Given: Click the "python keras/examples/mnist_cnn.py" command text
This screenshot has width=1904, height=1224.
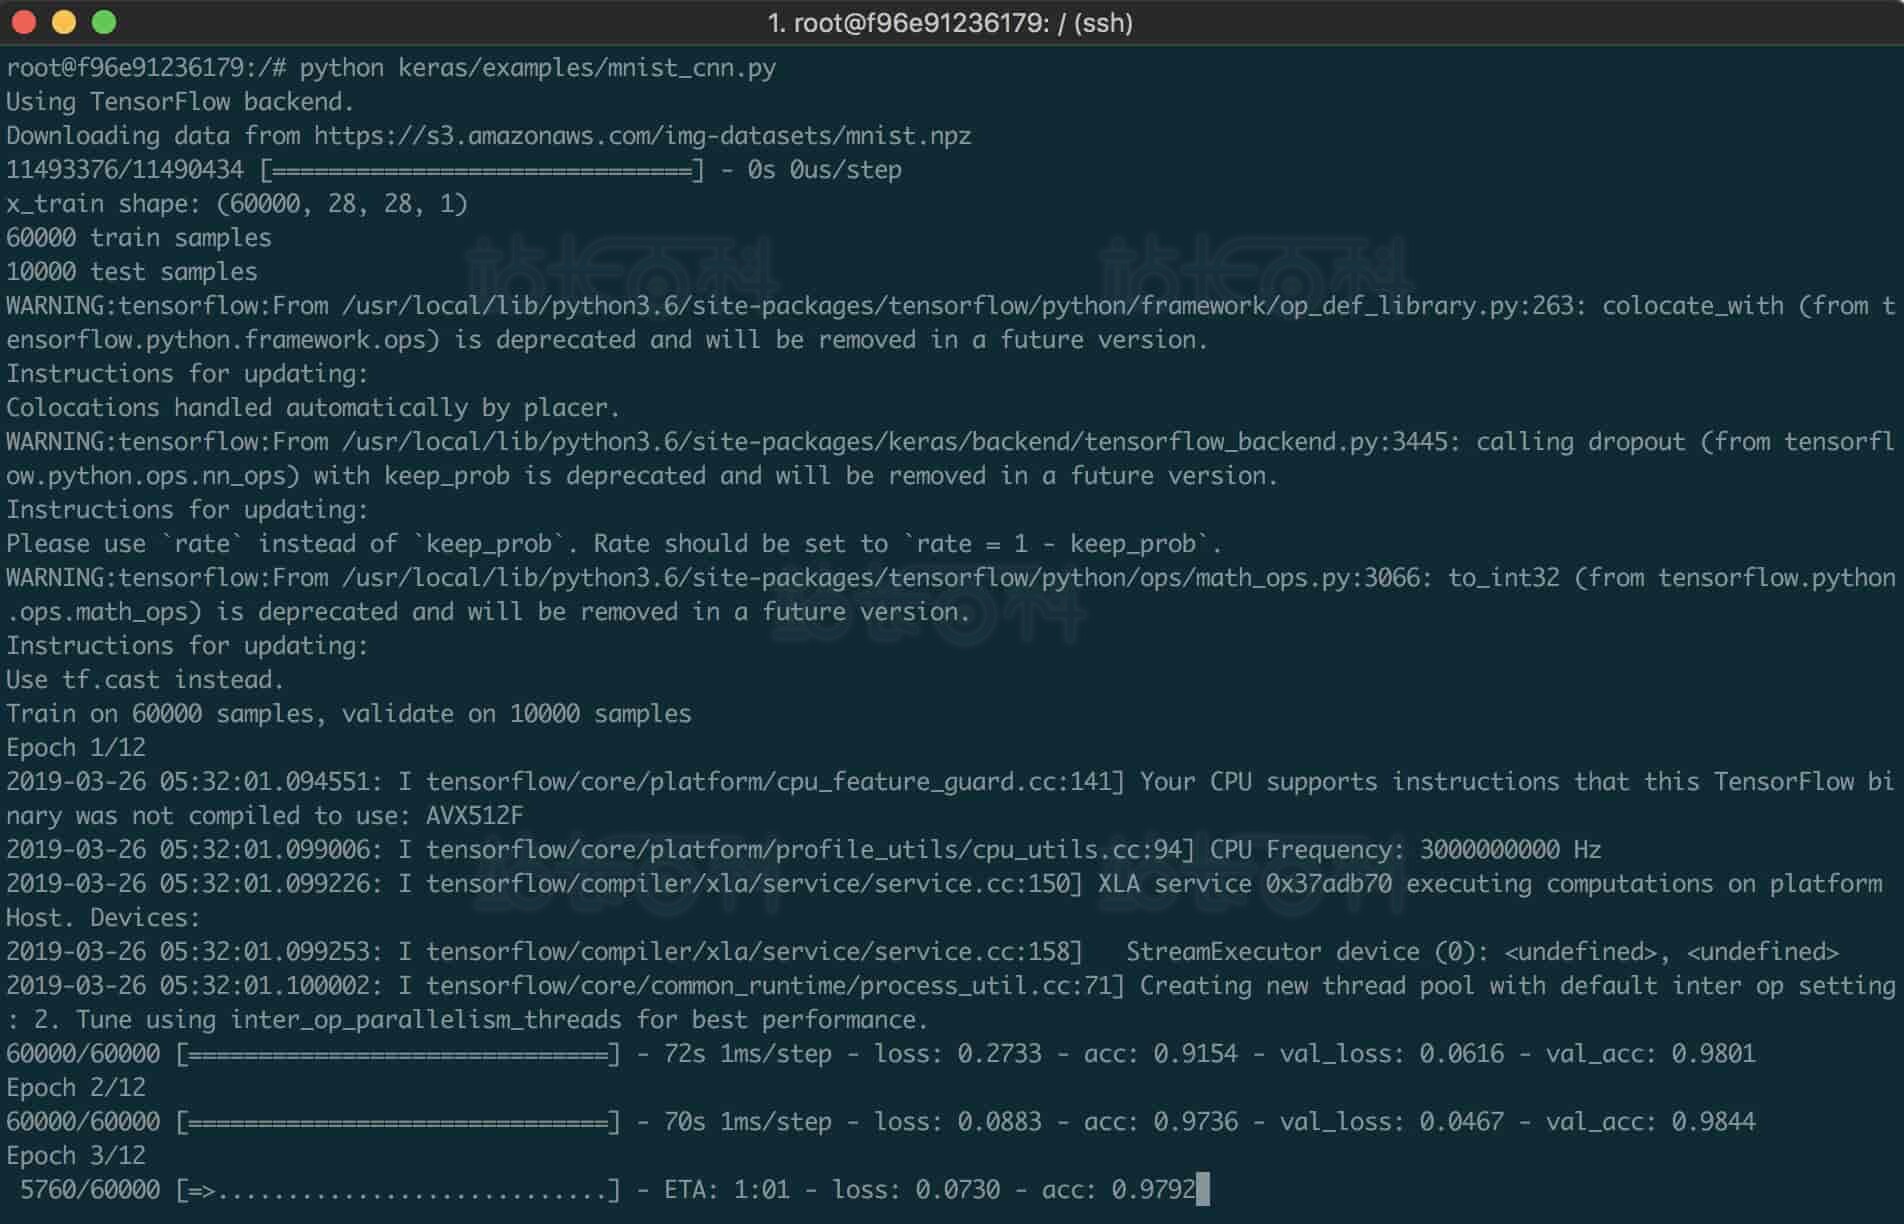Looking at the screenshot, I should [537, 68].
